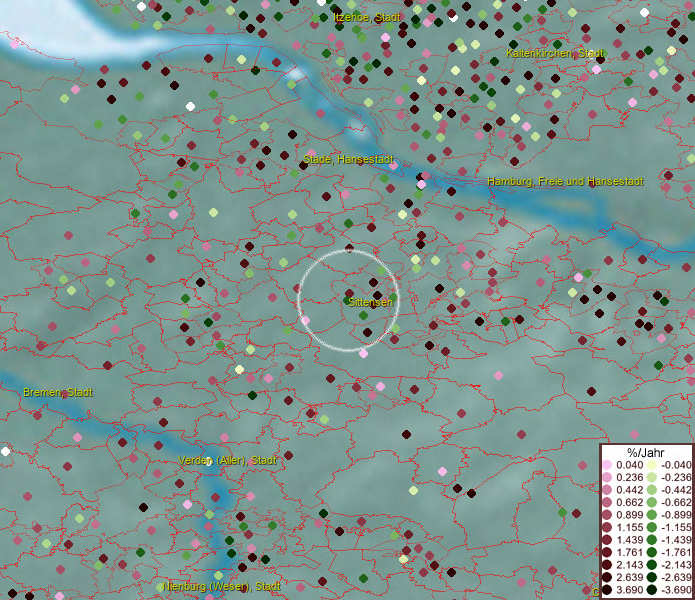Pick the 1.155 legend swatch
The height and width of the screenshot is (600, 695).
point(607,527)
